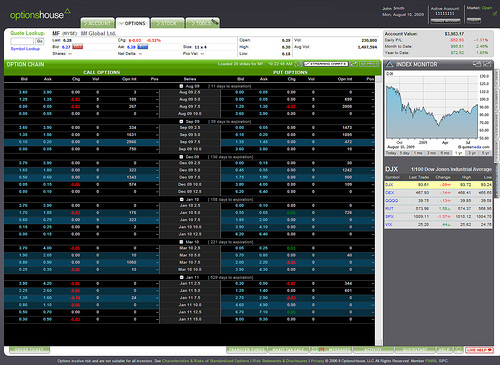
Task: Collapse the Dec 09 expiration group
Action: click(x=181, y=157)
